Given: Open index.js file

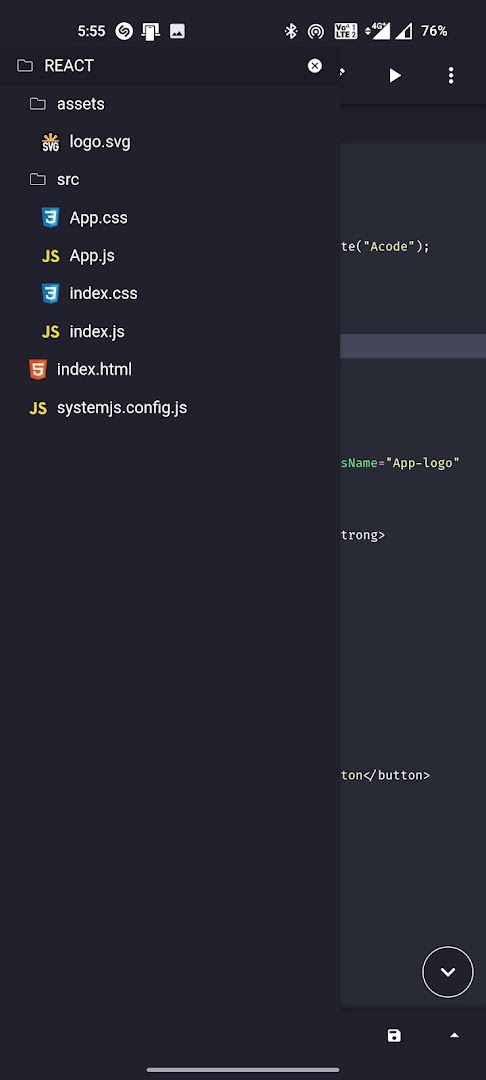Looking at the screenshot, I should pos(170,331).
